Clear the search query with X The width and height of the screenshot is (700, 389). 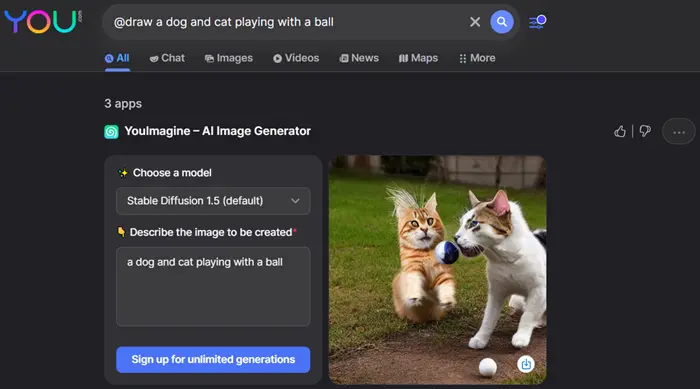(475, 22)
